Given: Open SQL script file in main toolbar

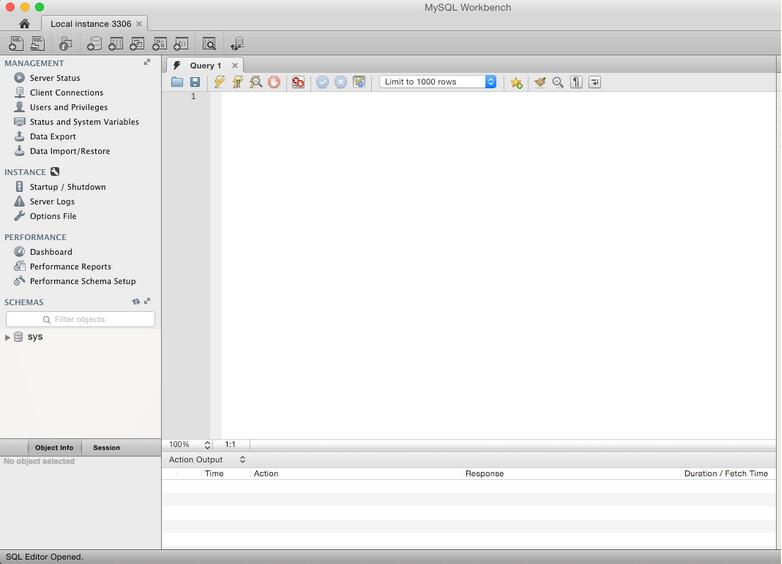Looking at the screenshot, I should [x=38, y=43].
